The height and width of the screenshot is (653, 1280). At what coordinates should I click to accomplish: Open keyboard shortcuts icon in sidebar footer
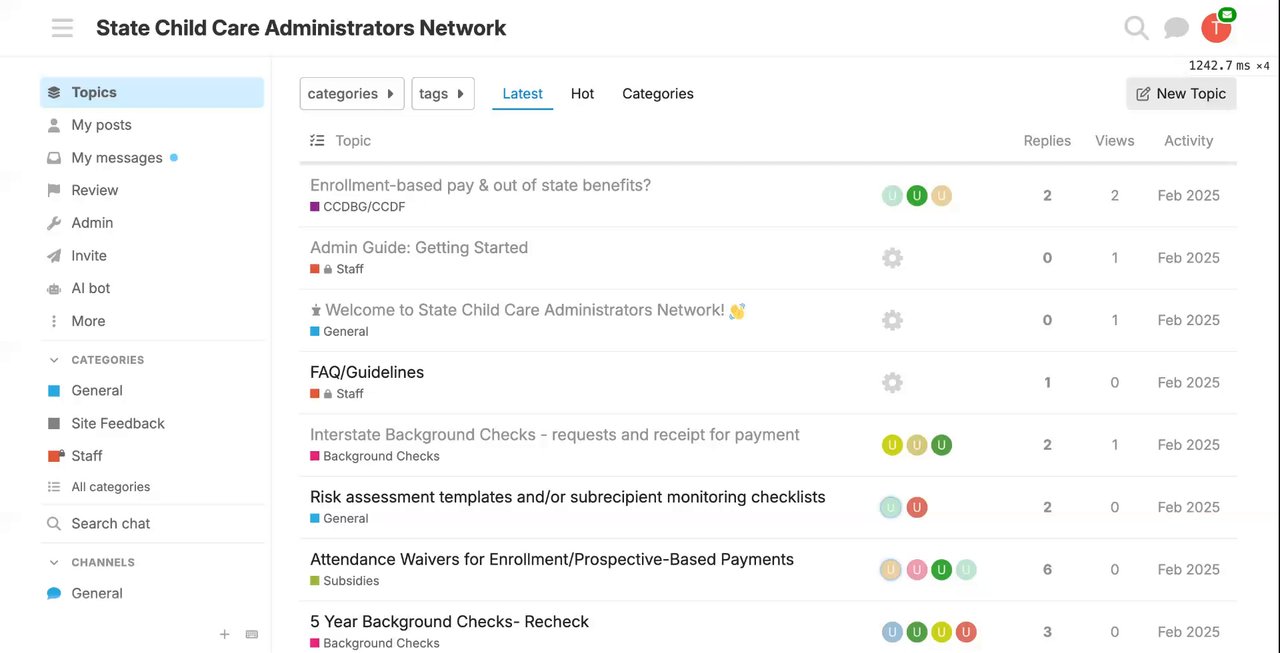[252, 634]
